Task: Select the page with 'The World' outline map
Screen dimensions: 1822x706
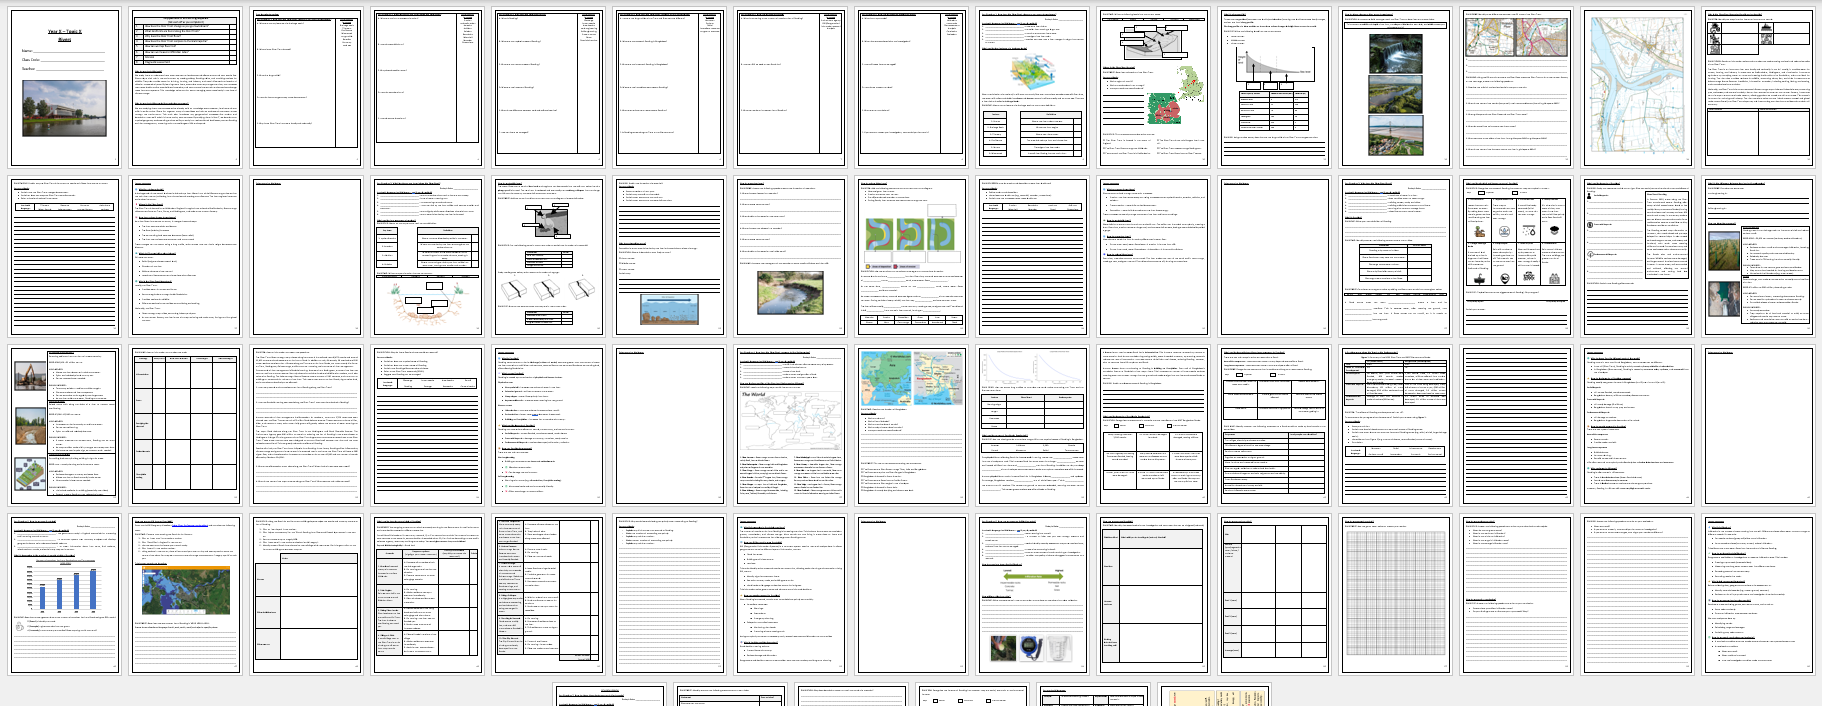Action: click(791, 426)
